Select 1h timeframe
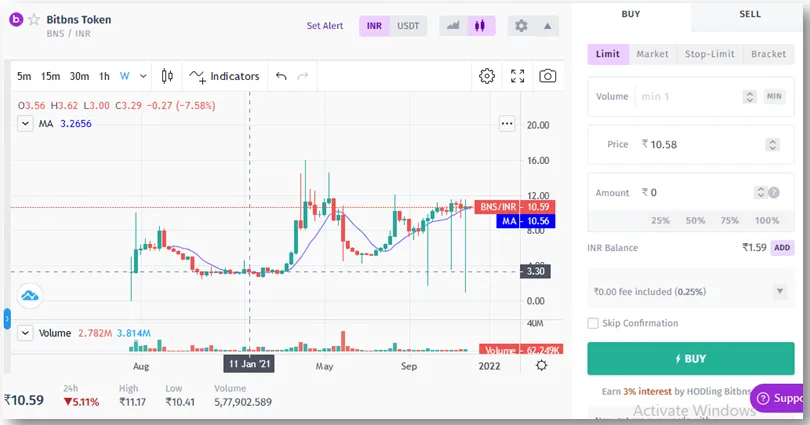The height and width of the screenshot is (425, 810). tap(104, 76)
